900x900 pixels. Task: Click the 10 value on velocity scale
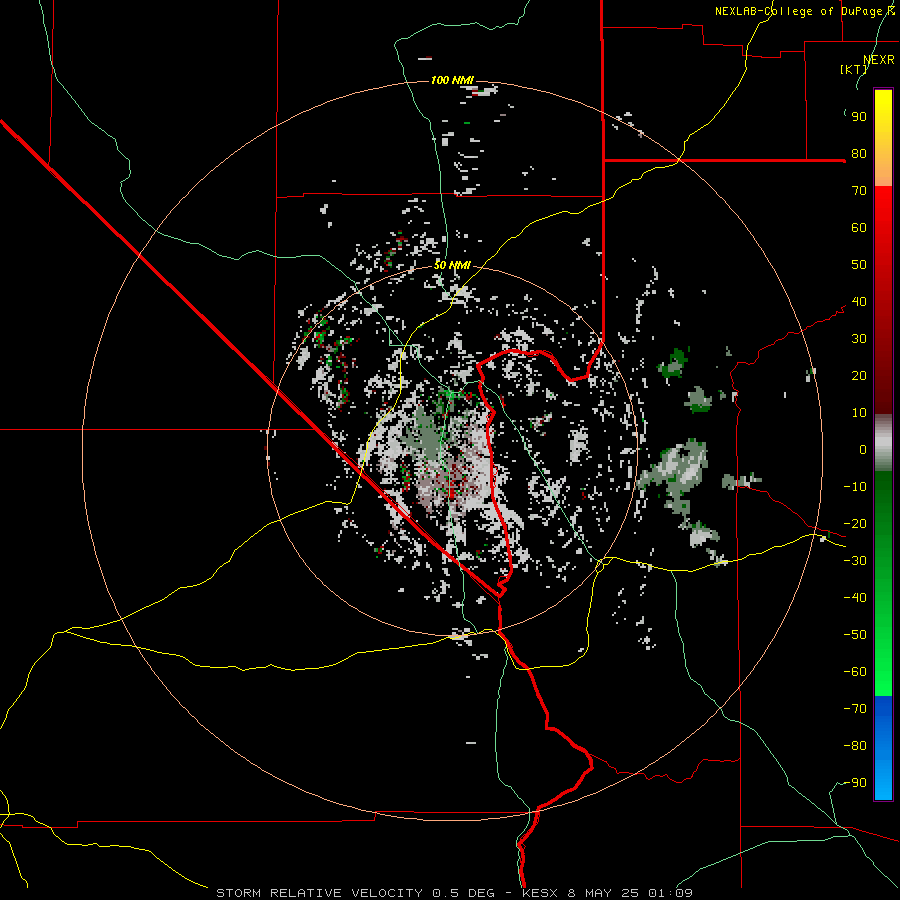point(859,413)
